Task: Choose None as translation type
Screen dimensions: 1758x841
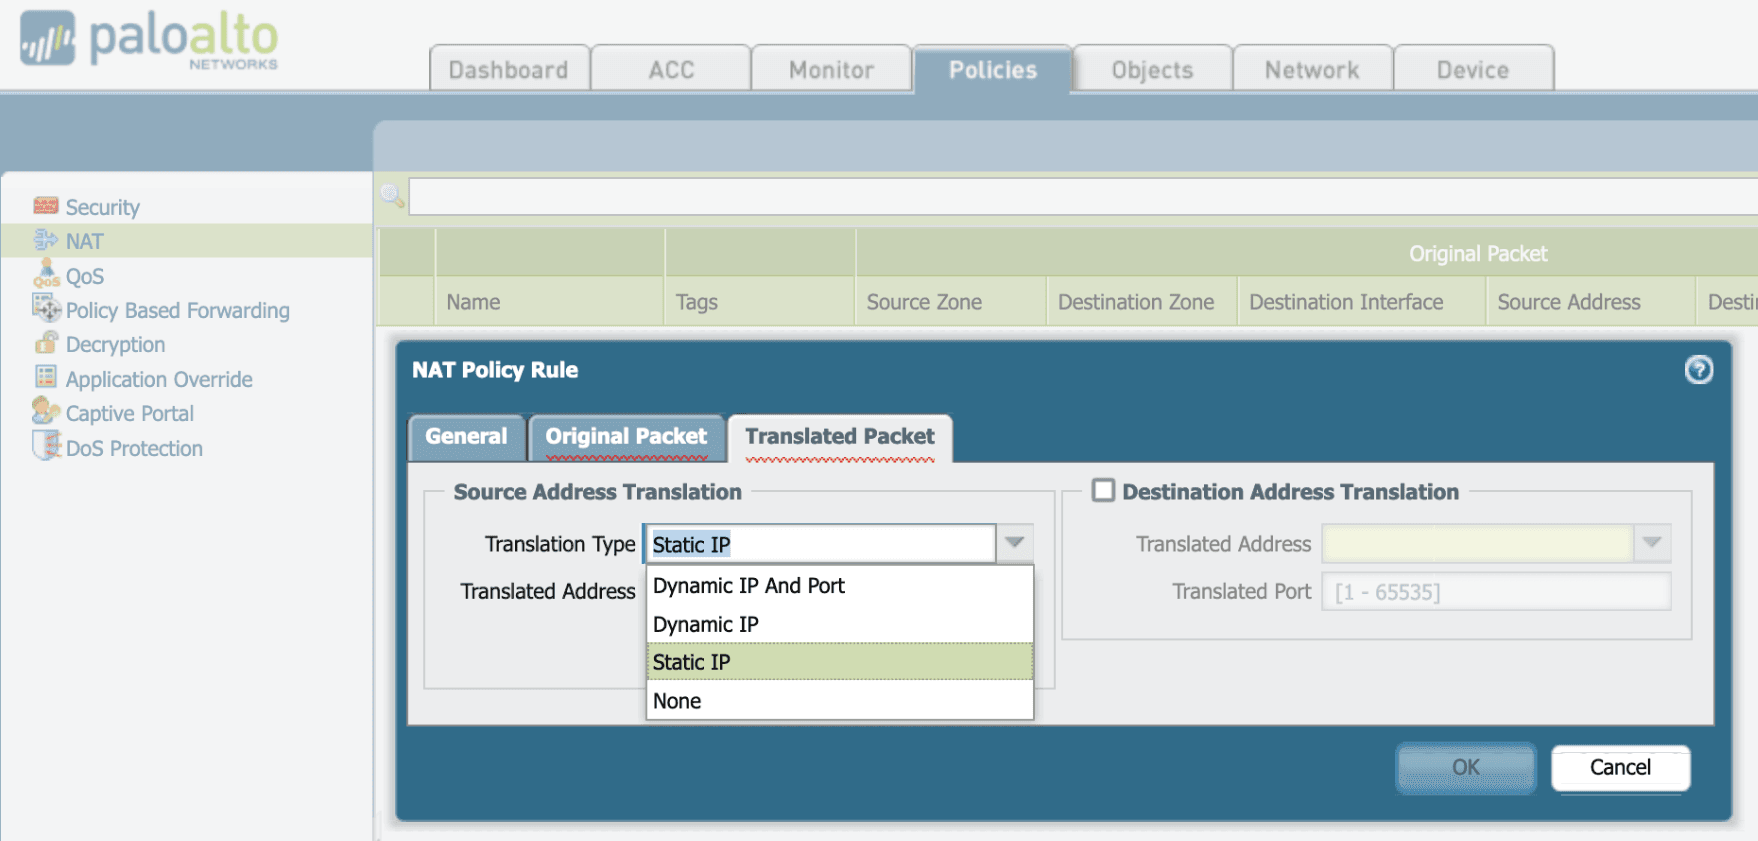Action: coord(676,700)
